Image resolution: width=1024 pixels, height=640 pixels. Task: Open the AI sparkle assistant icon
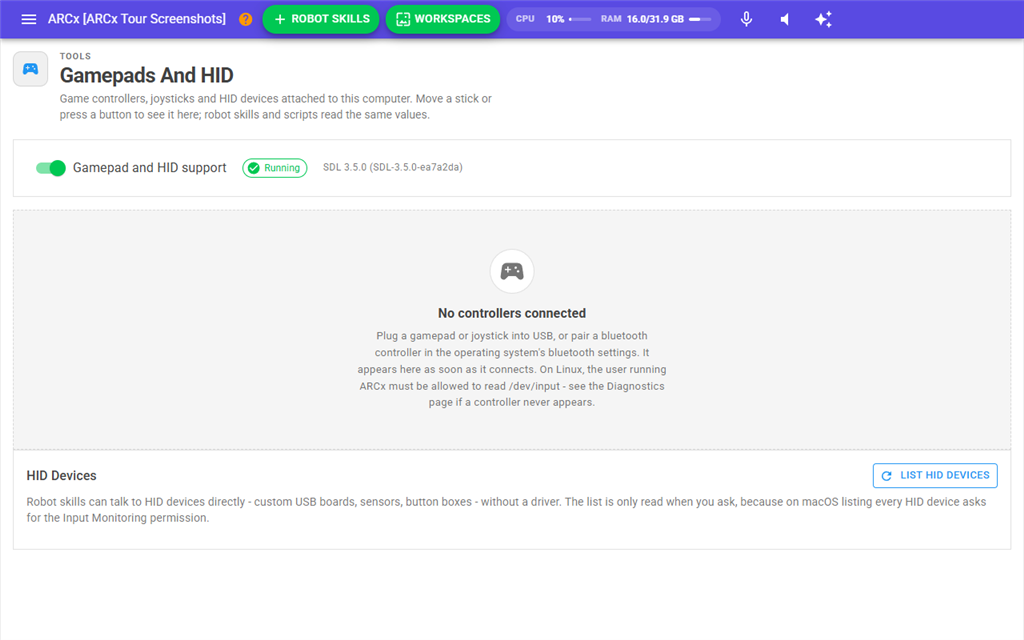click(824, 19)
